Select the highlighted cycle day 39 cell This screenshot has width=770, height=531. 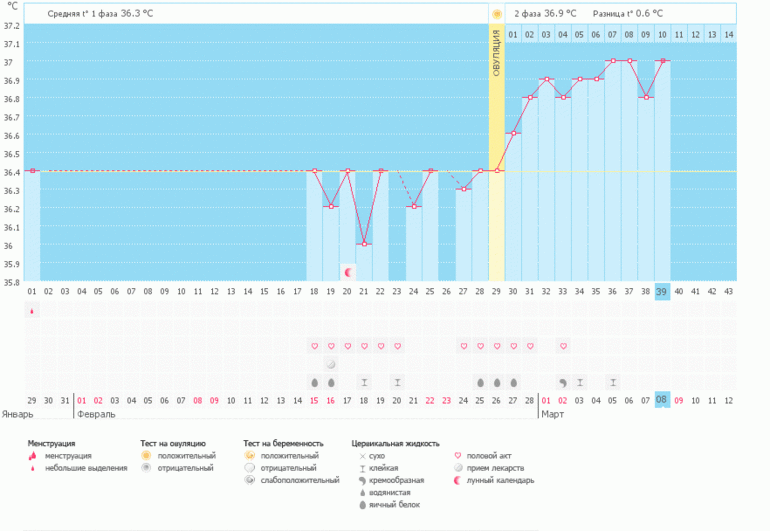[x=662, y=291]
